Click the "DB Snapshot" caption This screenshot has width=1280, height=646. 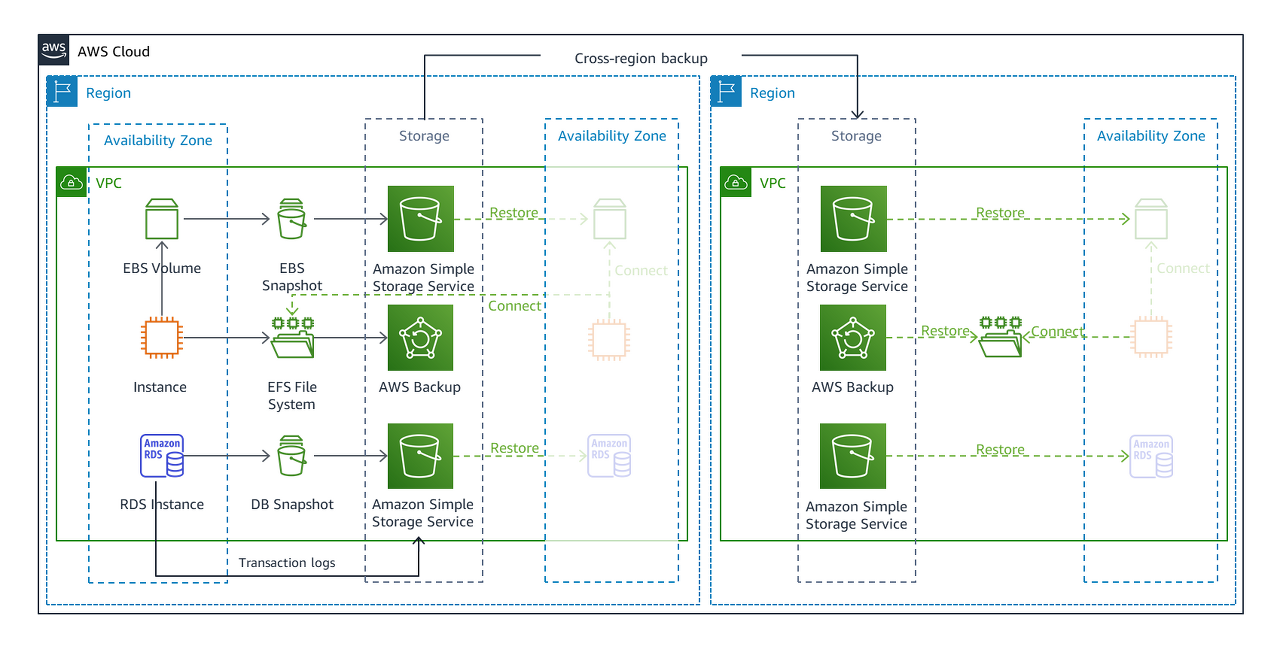click(x=292, y=505)
